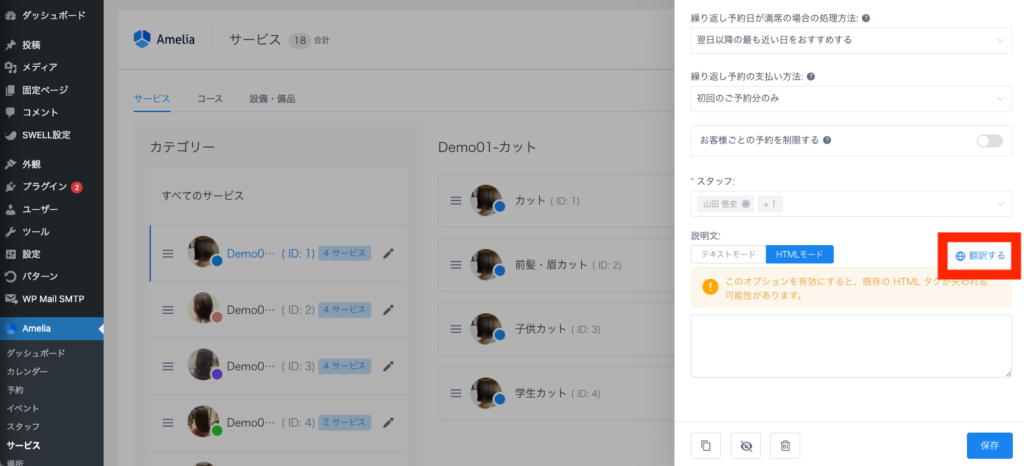Open 翌日以降の最も近い日をおすすめする dropdown
The height and width of the screenshot is (466, 1024).
(851, 40)
